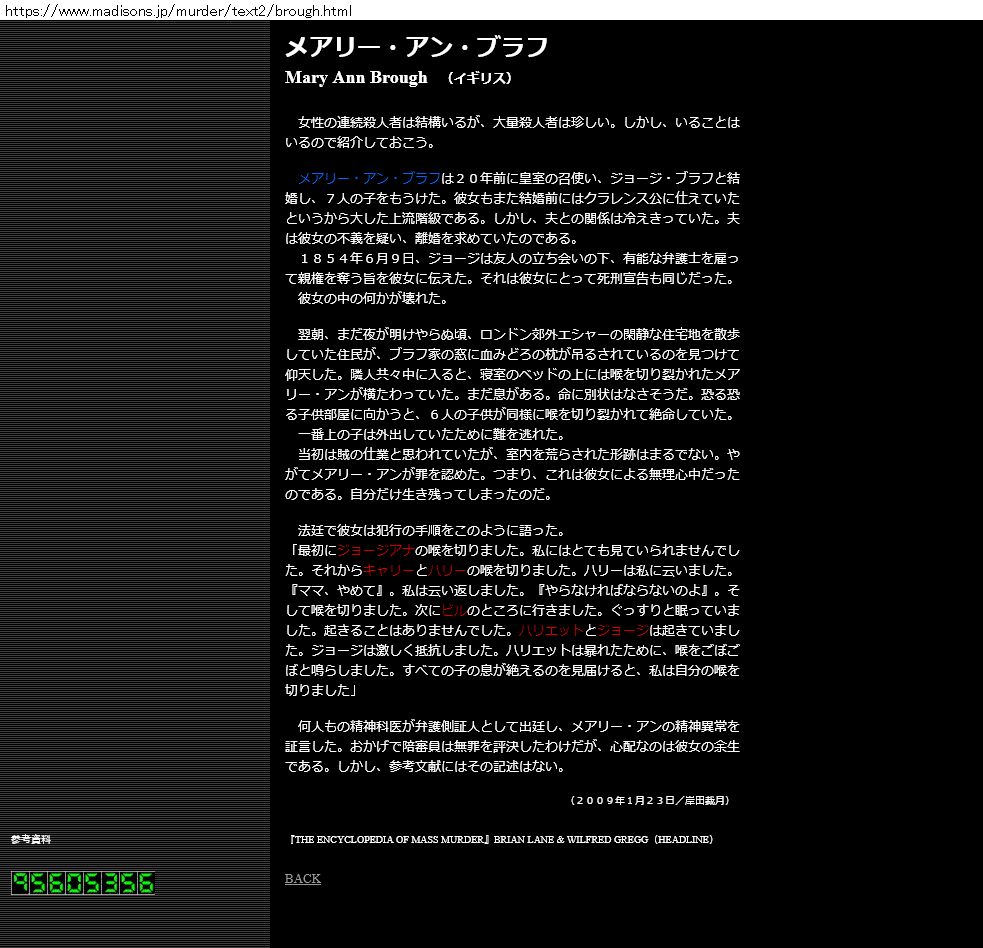The image size is (983, 948).
Task: Click the opening paragraph starting 女性の連続殺人者
Action: point(512,132)
